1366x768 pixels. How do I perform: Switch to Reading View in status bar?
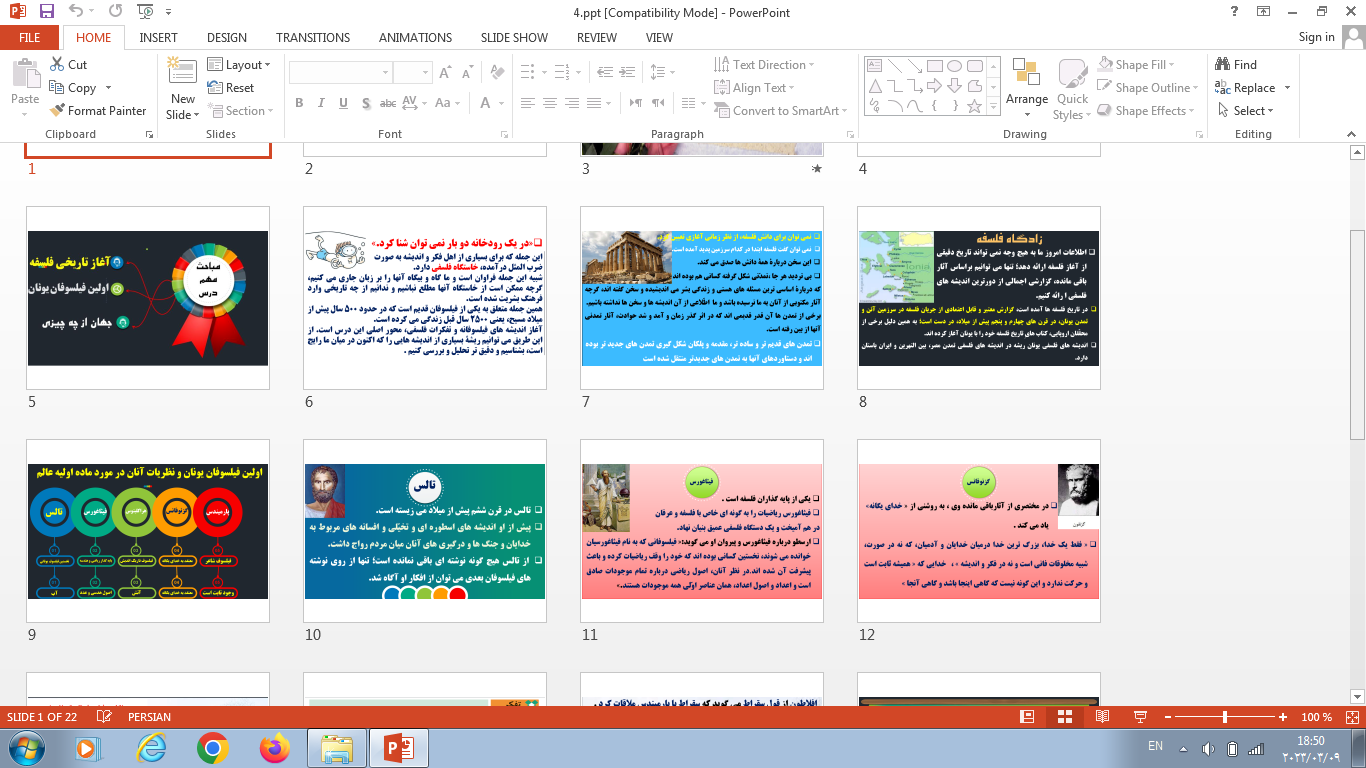(x=1102, y=717)
